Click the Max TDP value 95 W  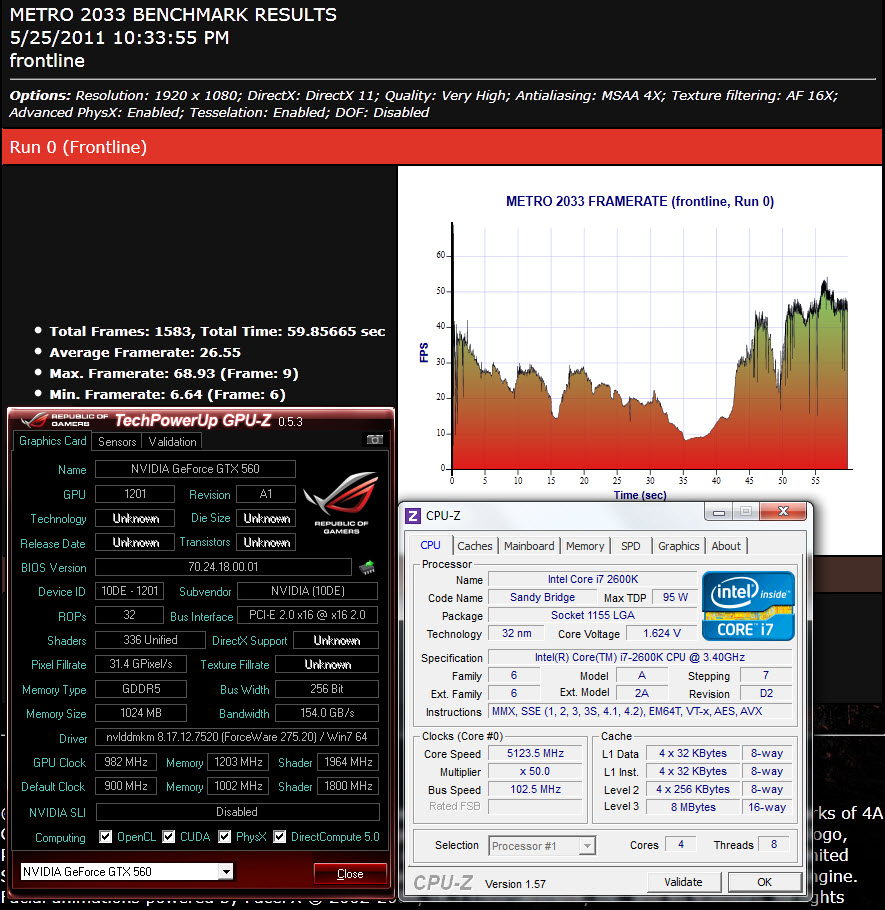675,597
